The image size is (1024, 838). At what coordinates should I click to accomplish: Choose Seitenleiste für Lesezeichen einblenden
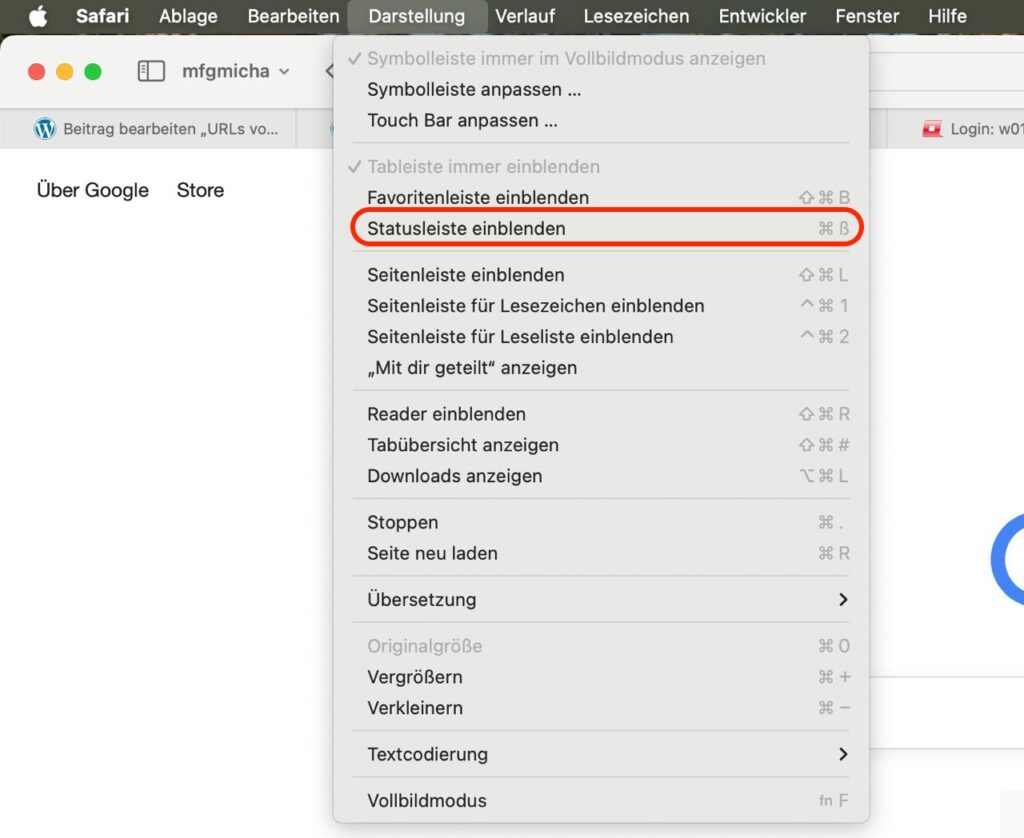(x=601, y=306)
